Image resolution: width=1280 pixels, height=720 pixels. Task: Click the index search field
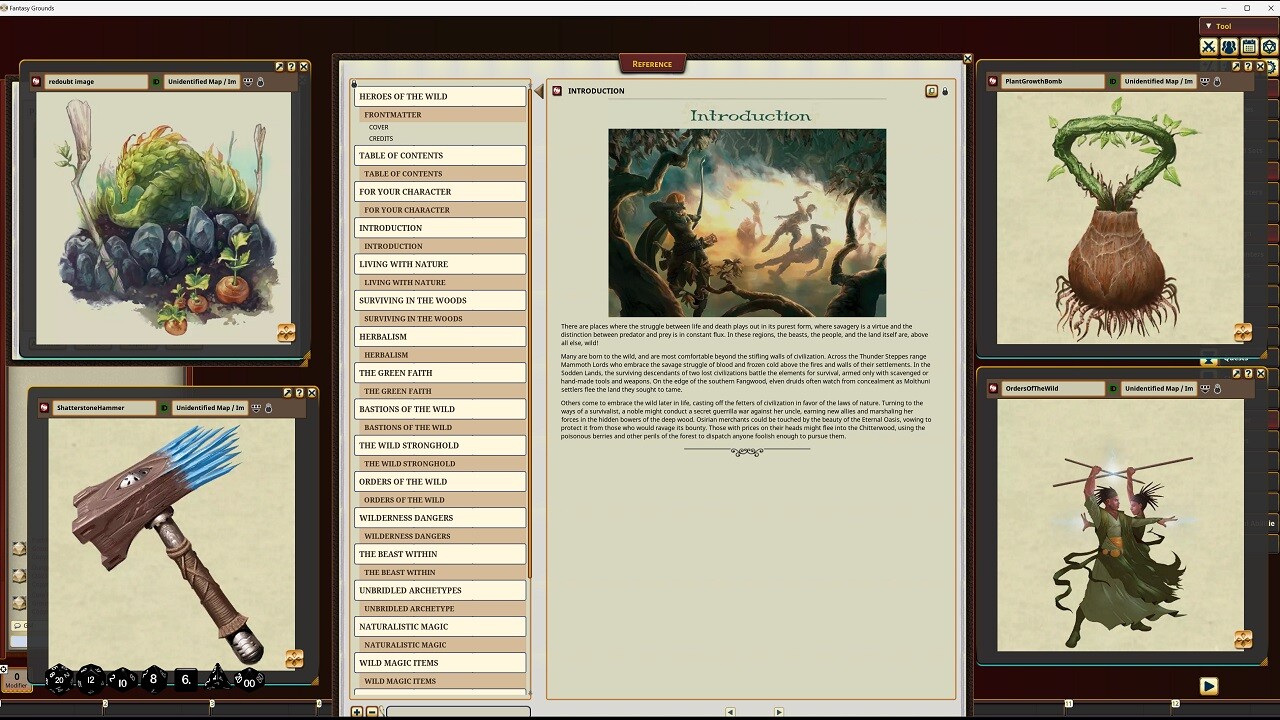click(x=458, y=712)
